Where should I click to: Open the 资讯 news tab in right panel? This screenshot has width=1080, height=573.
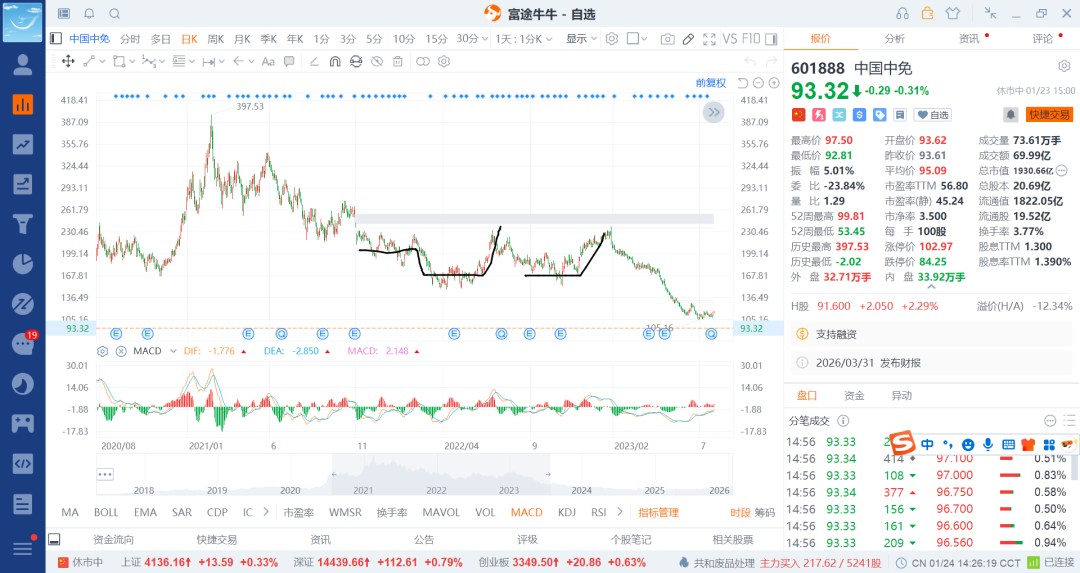coord(969,39)
